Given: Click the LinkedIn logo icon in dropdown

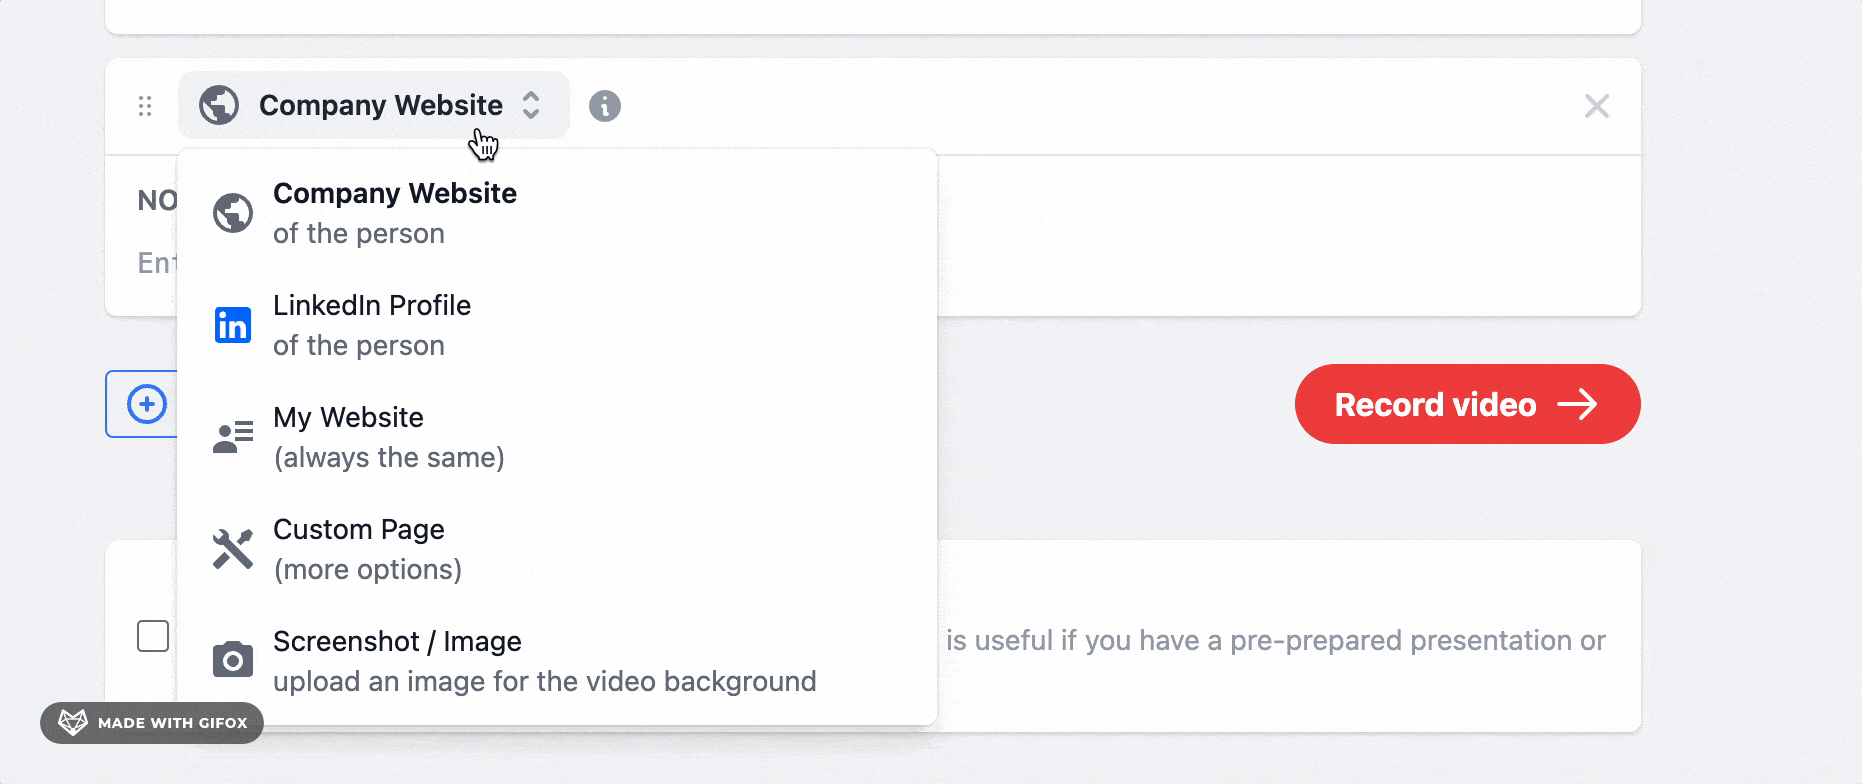Looking at the screenshot, I should (233, 325).
